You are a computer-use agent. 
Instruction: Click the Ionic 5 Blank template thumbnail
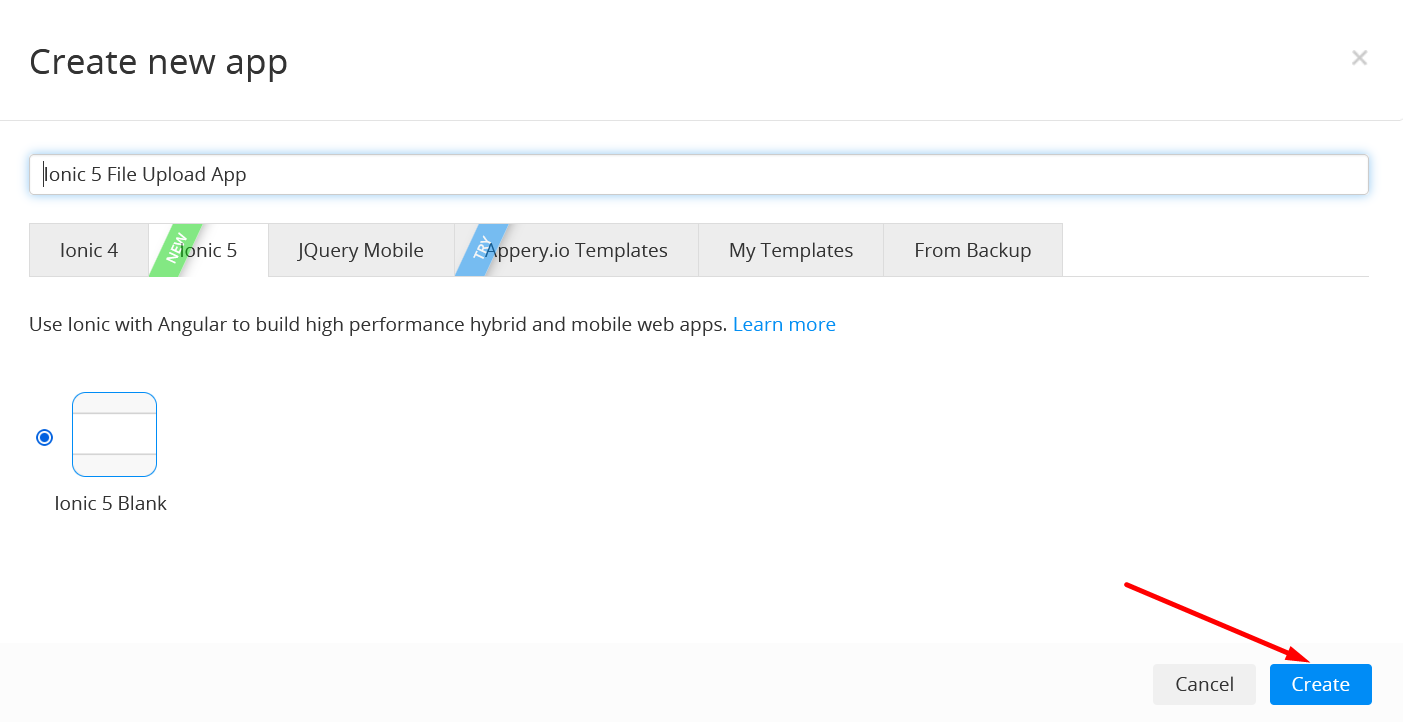114,434
